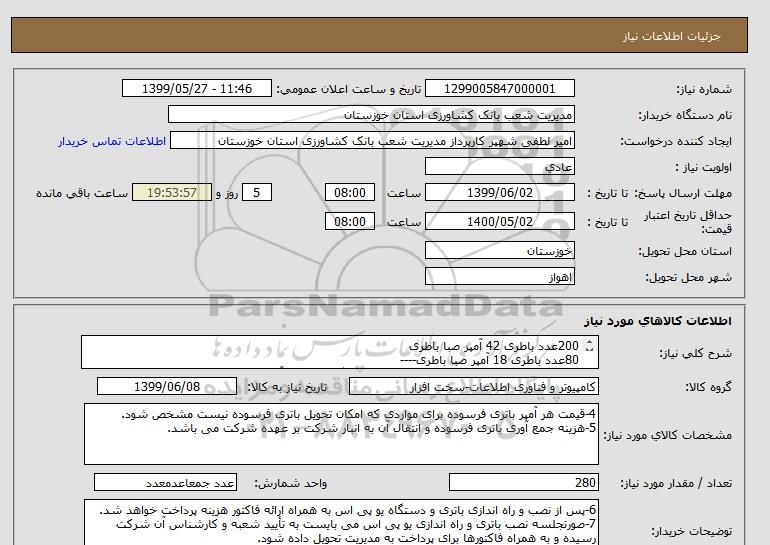This screenshot has width=770, height=545.
Task: Click the اطلاعات کالاهای مورد نیاز section heading
Action: click(x=658, y=321)
